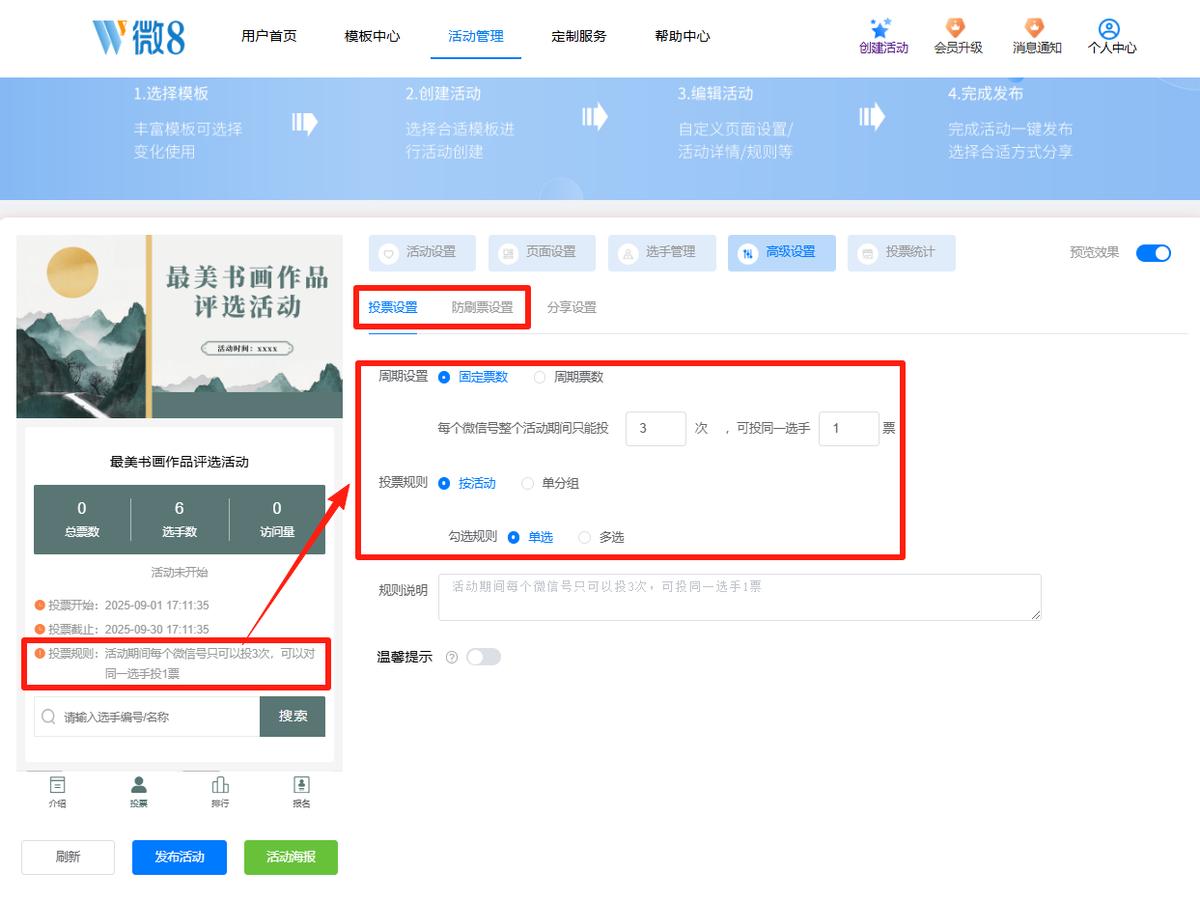Open 会员升级 badge icon
Viewport: 1200px width, 906px height.
point(956,28)
